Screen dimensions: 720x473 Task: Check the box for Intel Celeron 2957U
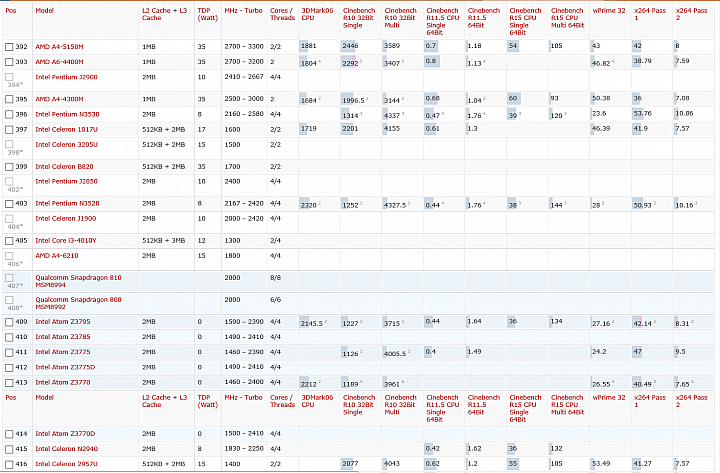(x=9, y=464)
